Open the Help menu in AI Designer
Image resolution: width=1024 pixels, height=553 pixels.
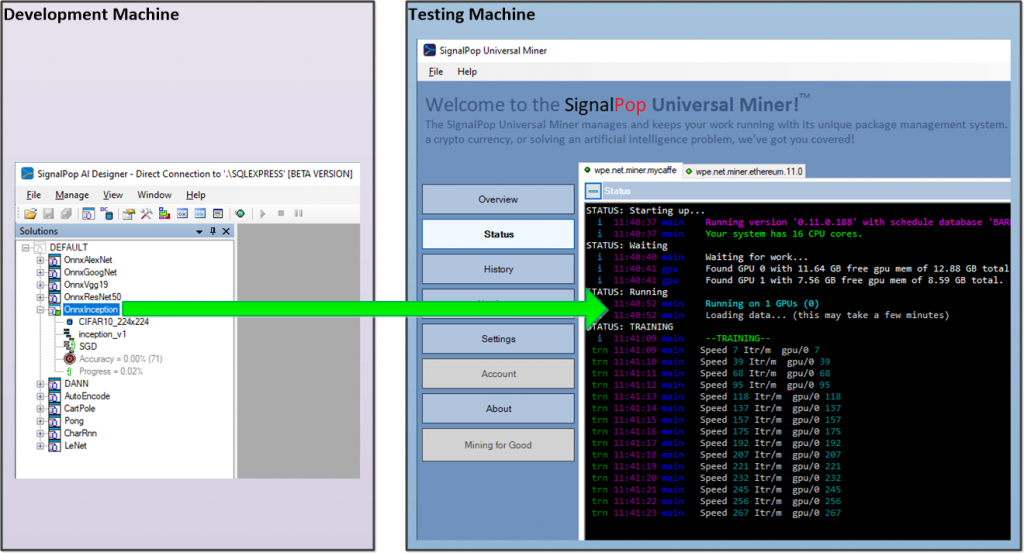(195, 195)
